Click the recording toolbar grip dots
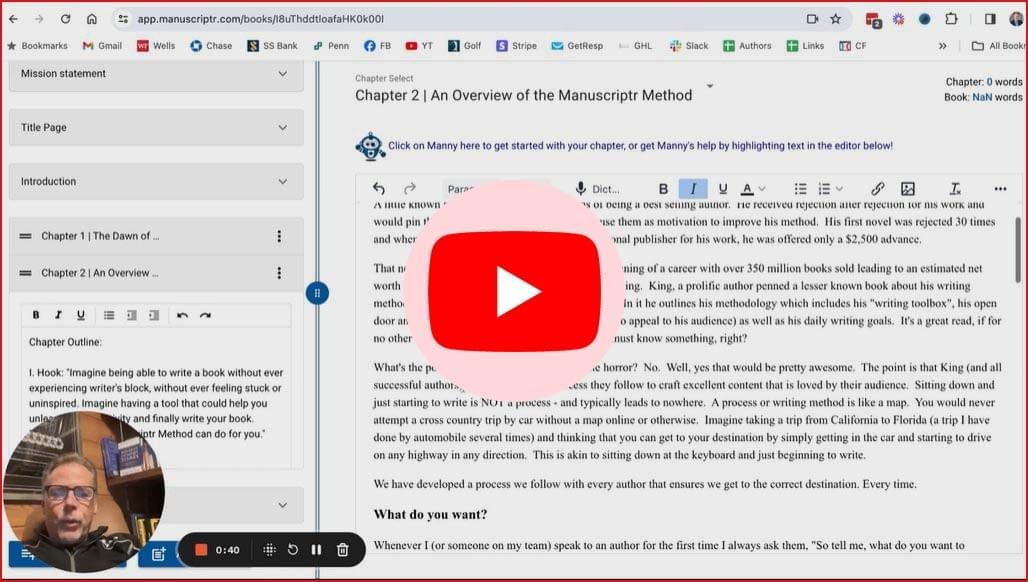 pyautogui.click(x=269, y=550)
